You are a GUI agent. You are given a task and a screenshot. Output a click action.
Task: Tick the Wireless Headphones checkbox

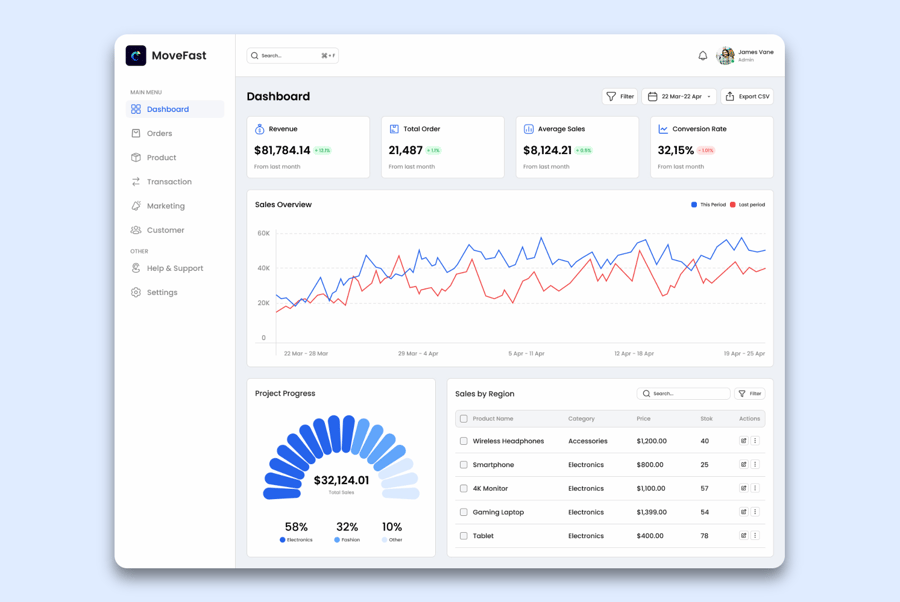point(463,441)
